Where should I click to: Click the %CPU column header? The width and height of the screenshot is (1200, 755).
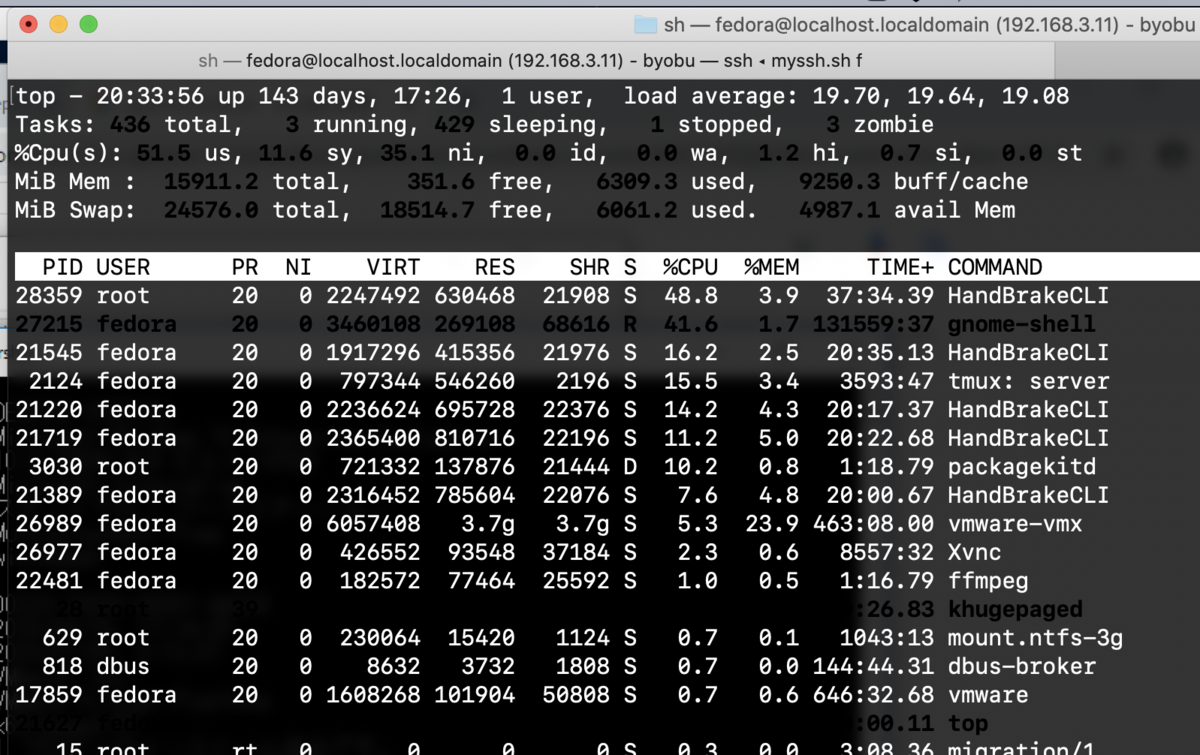pyautogui.click(x=691, y=267)
